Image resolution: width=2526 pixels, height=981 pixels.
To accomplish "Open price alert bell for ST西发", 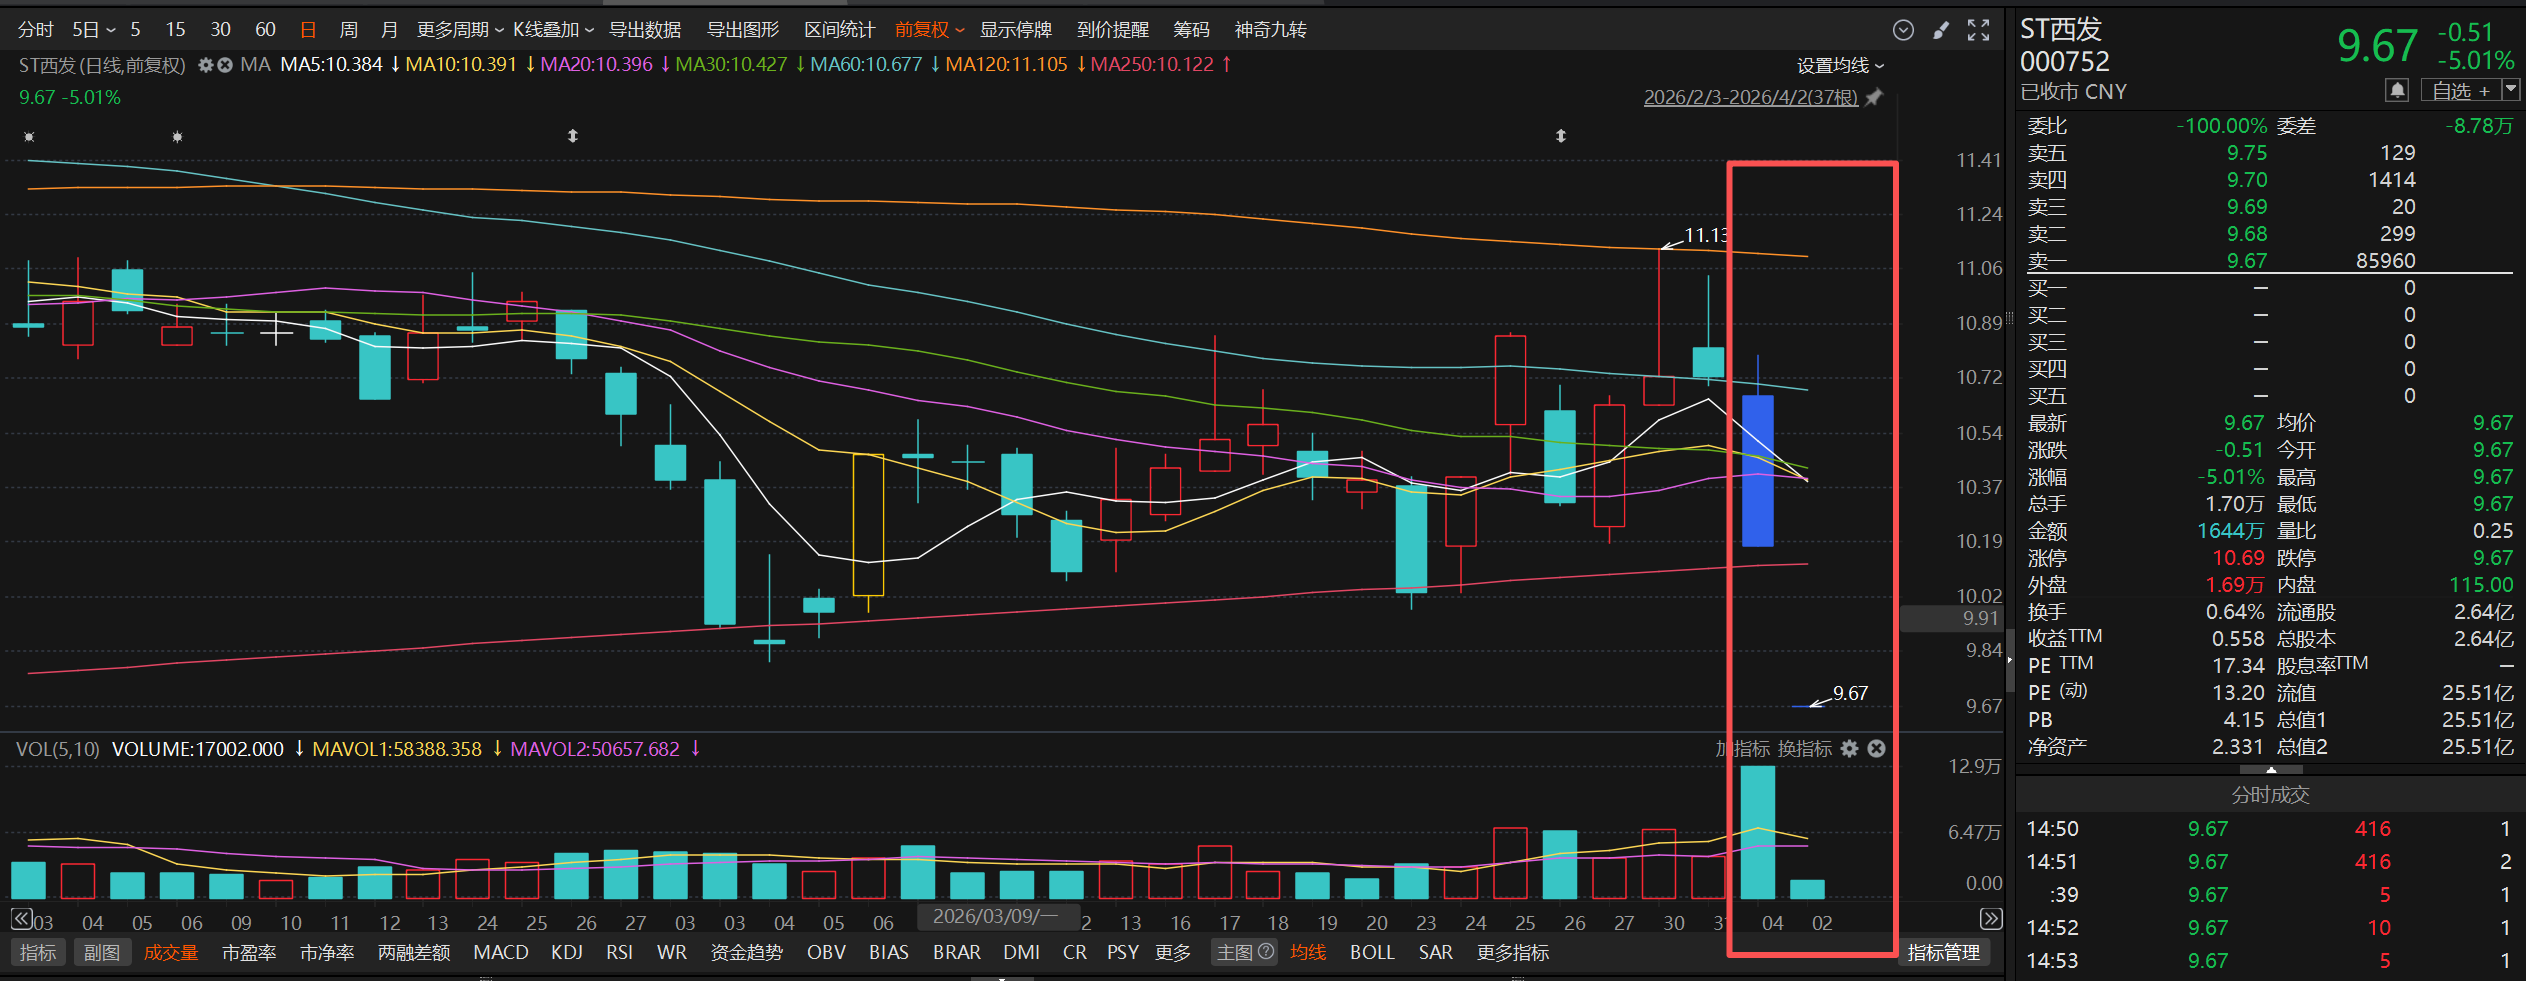I will click(2397, 91).
